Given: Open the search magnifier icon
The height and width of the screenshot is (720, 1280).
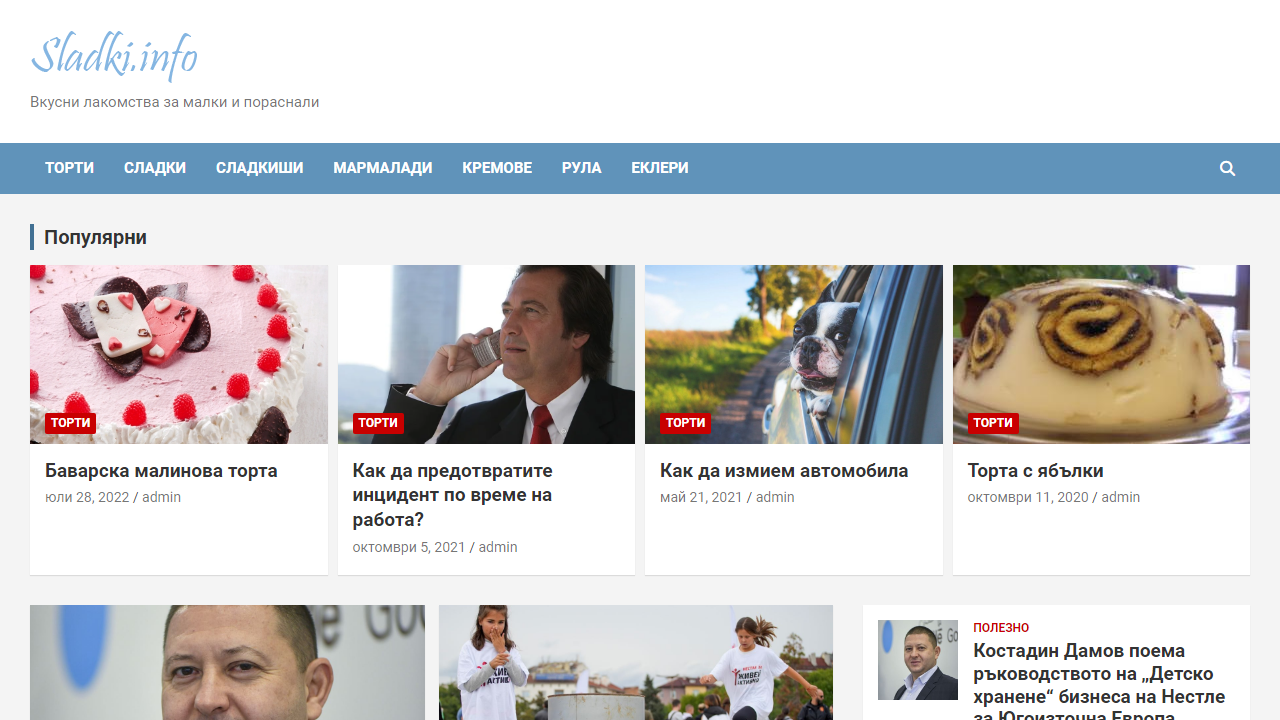Looking at the screenshot, I should point(1227,168).
